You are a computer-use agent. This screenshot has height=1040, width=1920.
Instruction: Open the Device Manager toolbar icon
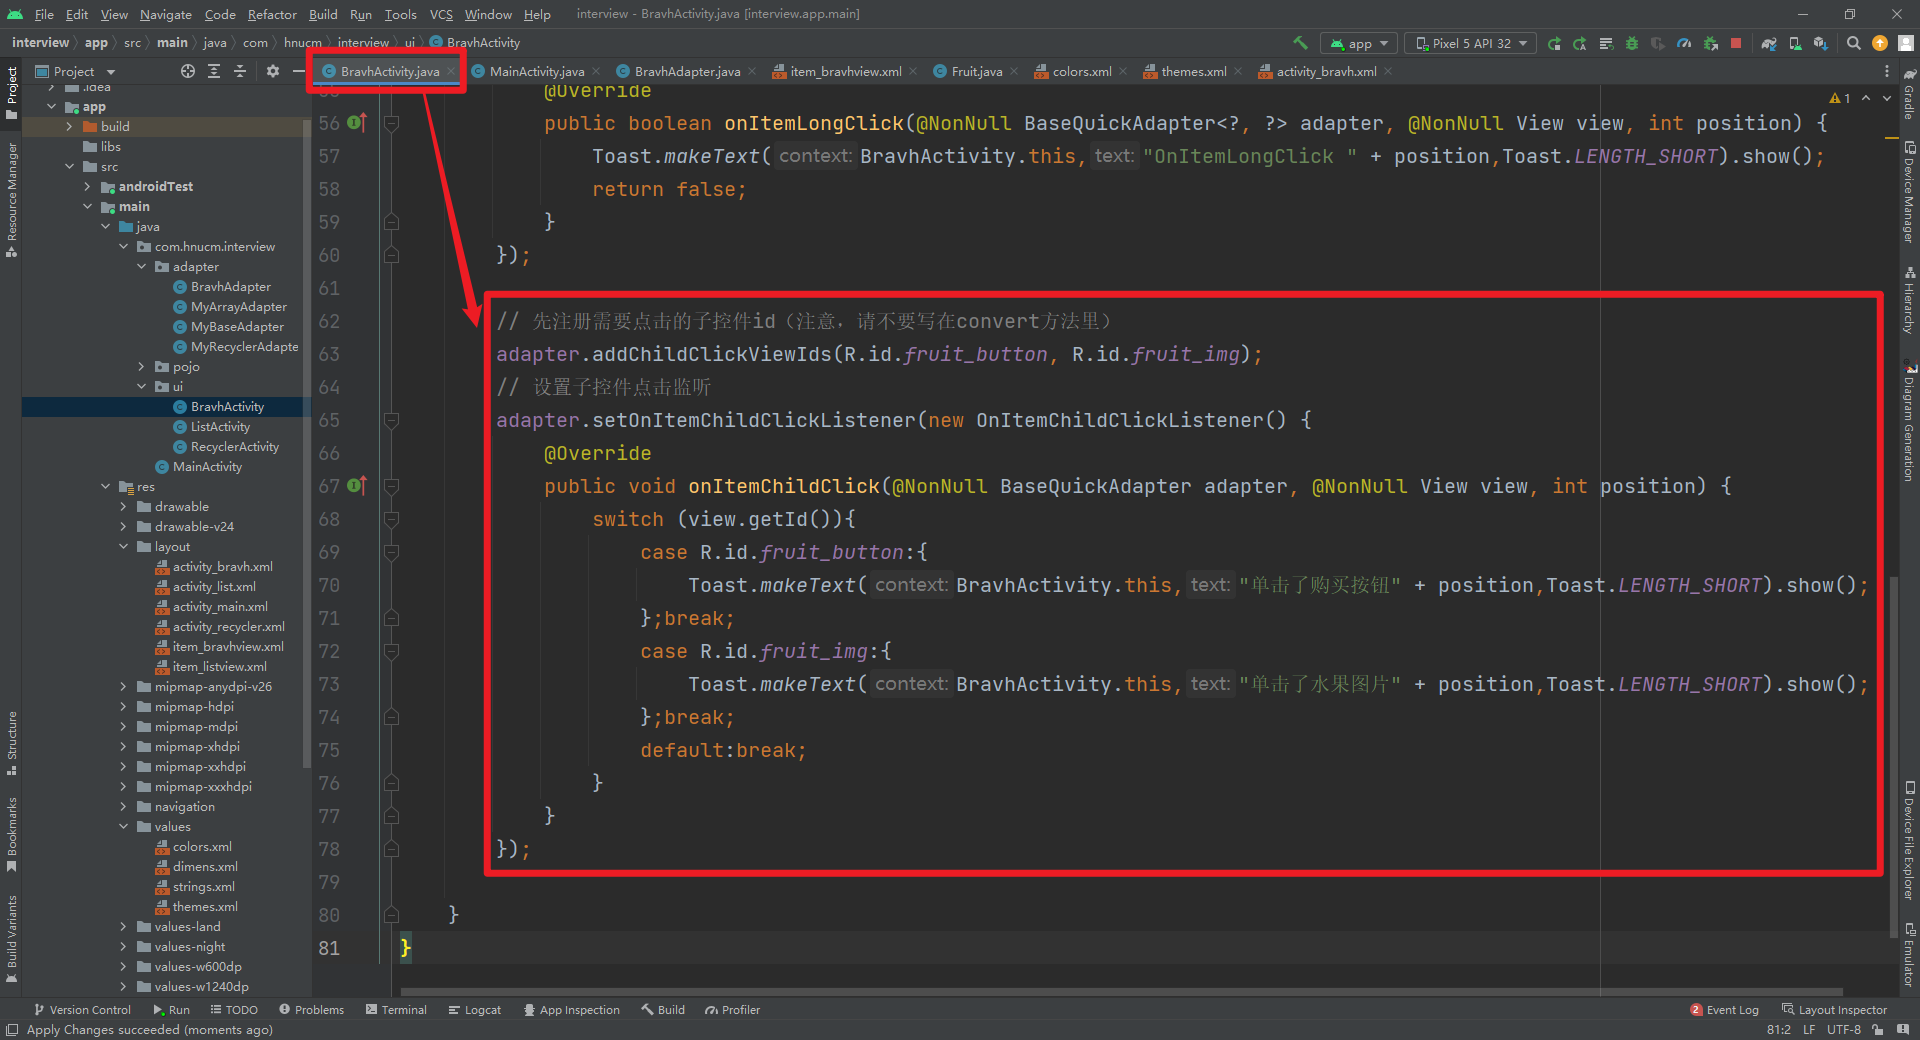pyautogui.click(x=1795, y=43)
